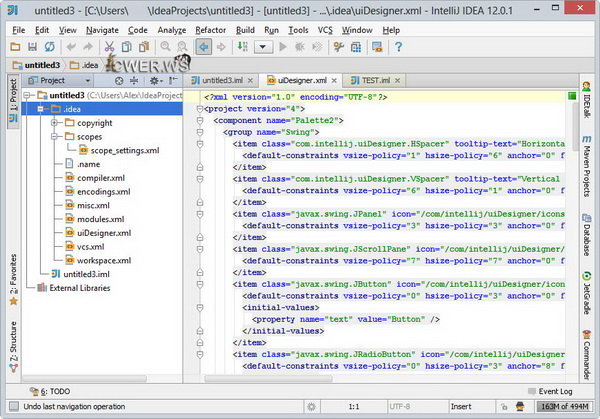Toggle the Database tool window
This screenshot has height=419, width=600.
point(587,235)
